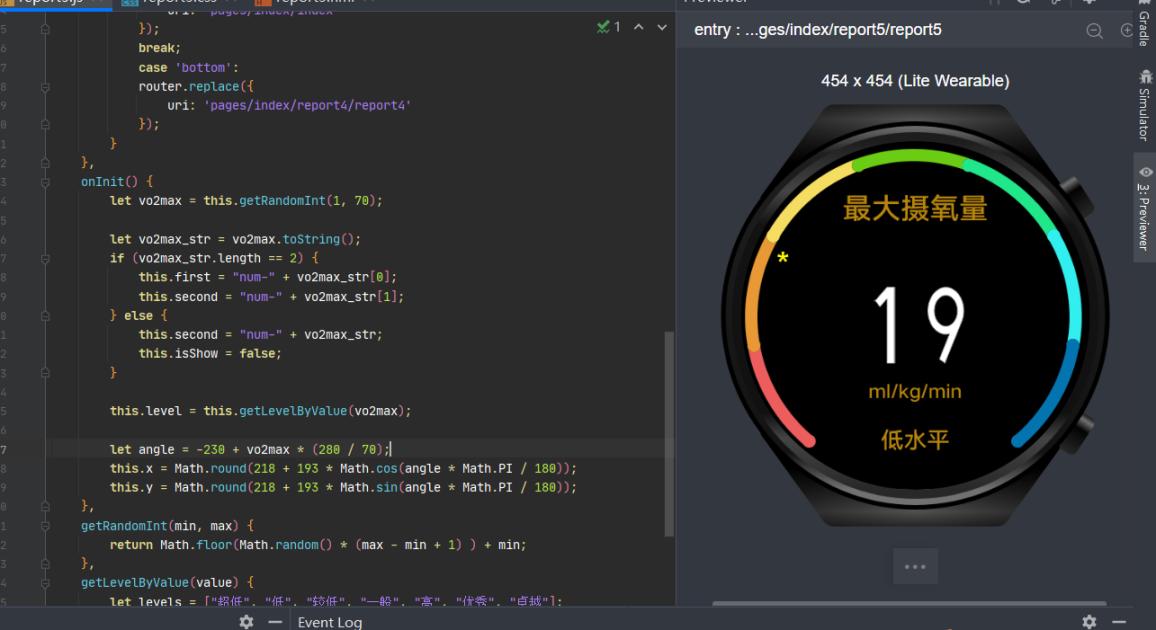Click the three-dots more button below watch
1156x630 pixels.
tap(915, 566)
